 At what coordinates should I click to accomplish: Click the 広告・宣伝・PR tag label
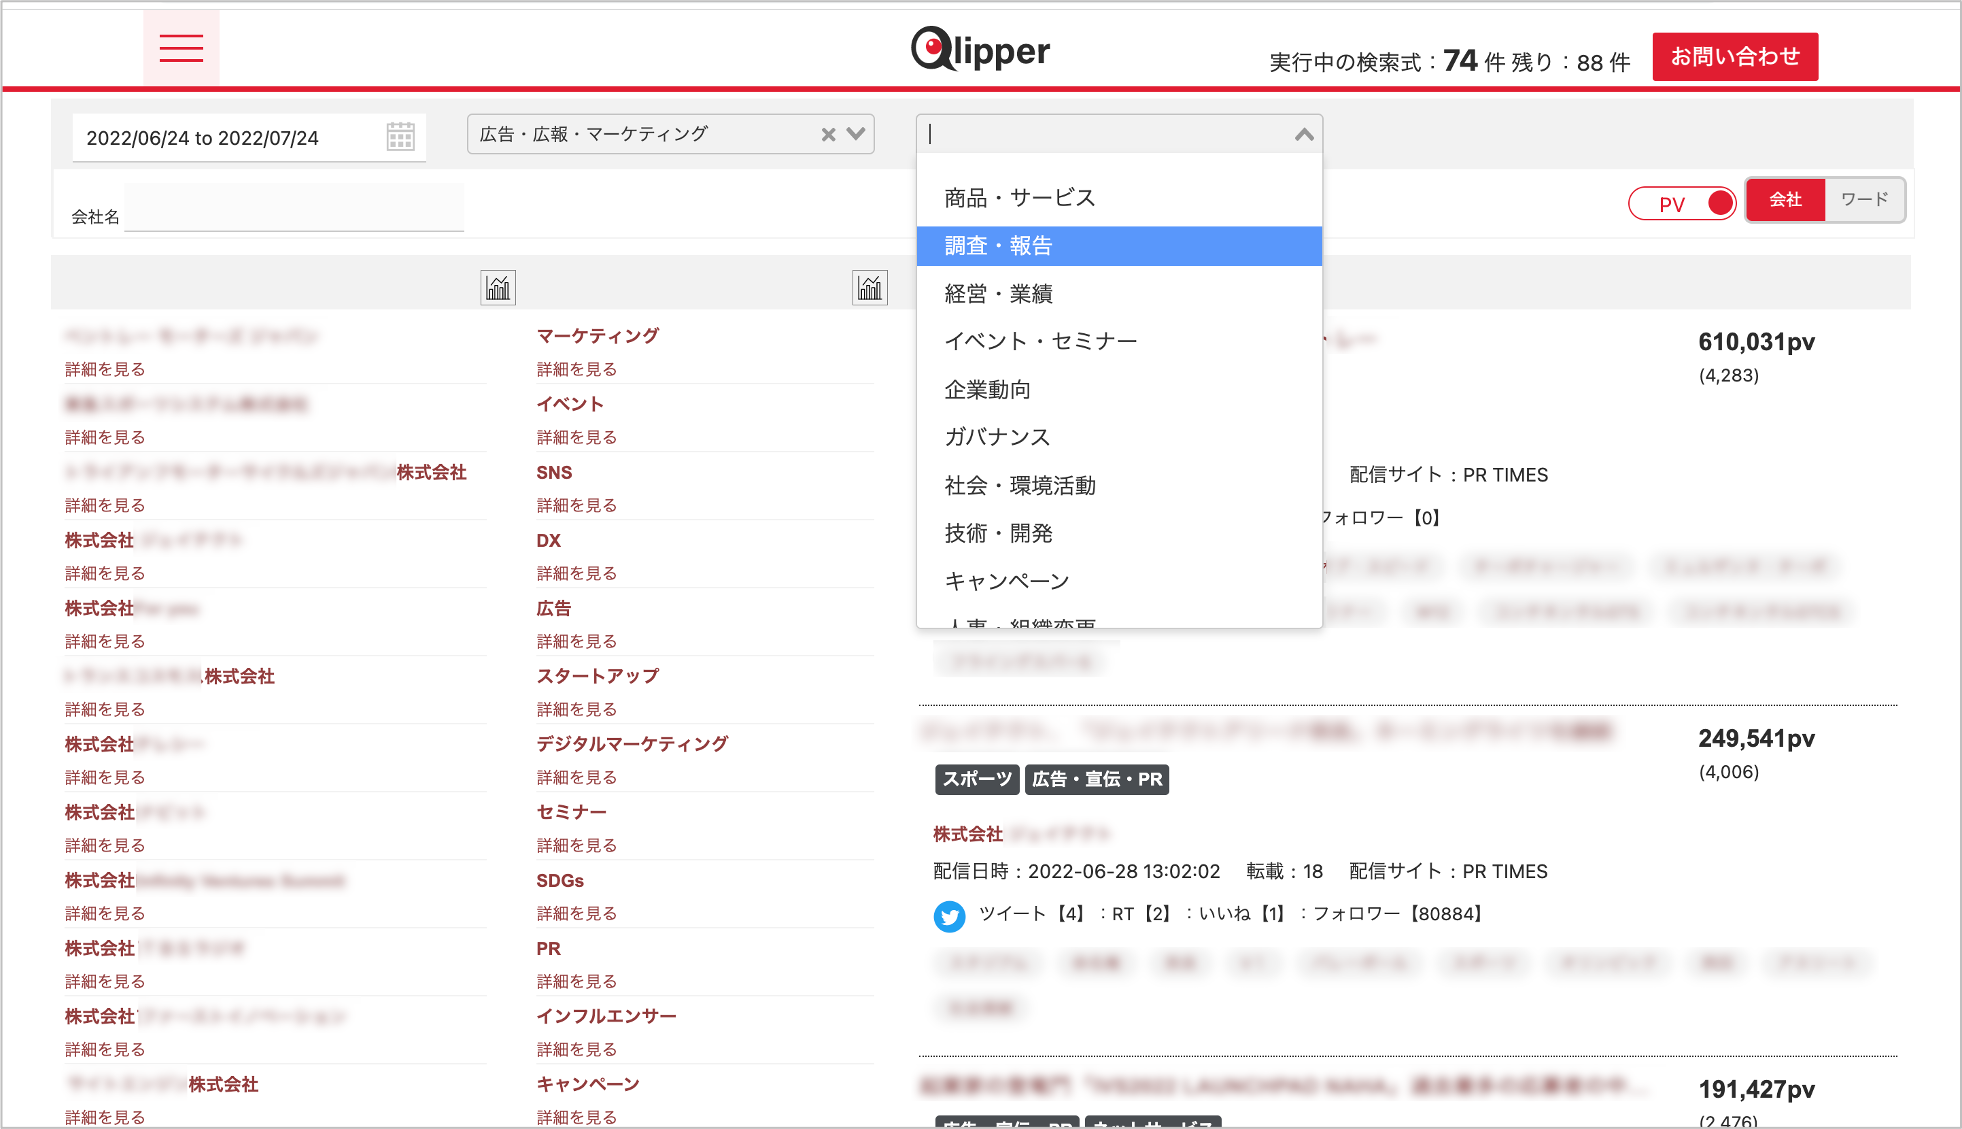(x=1096, y=779)
